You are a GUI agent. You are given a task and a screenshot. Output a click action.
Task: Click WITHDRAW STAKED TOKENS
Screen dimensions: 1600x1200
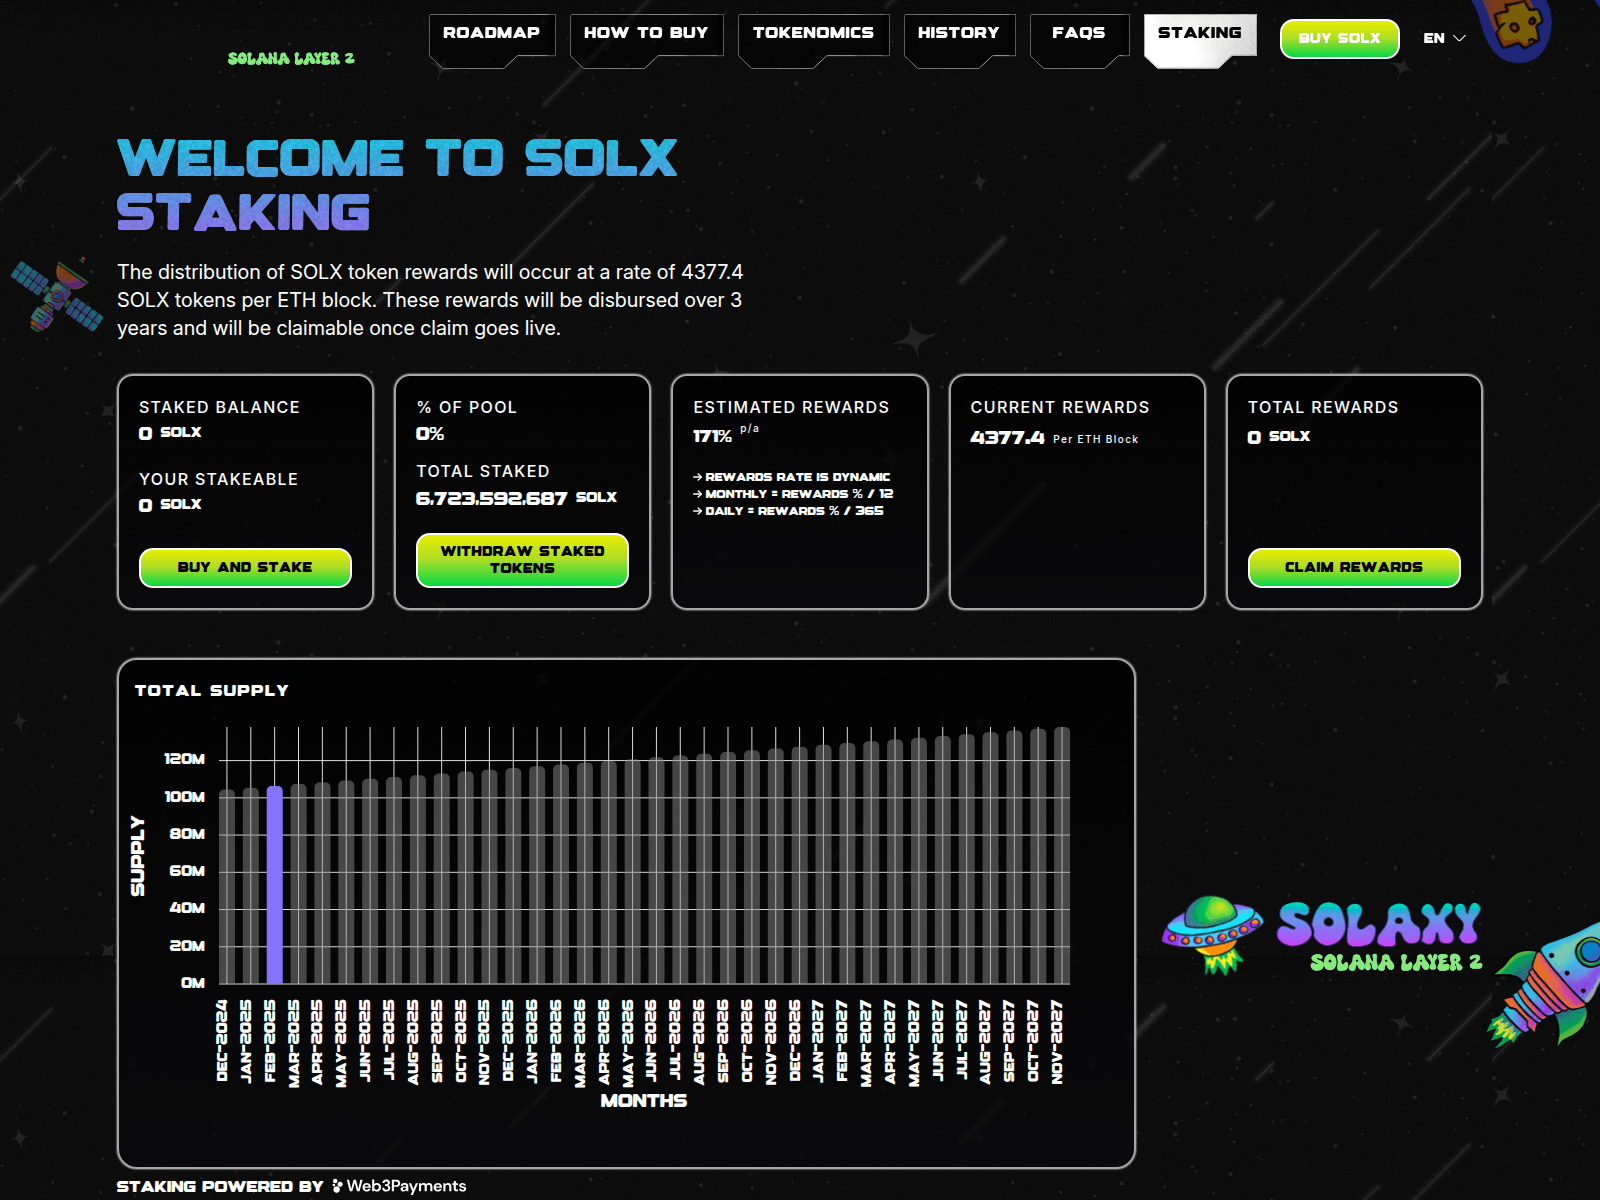(522, 561)
